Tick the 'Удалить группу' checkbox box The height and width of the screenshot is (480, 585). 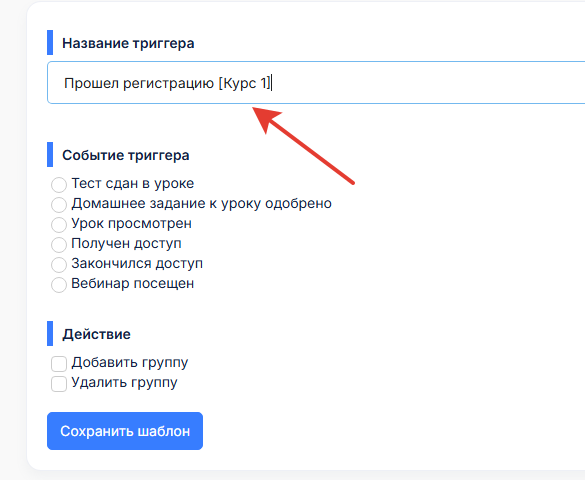59,384
